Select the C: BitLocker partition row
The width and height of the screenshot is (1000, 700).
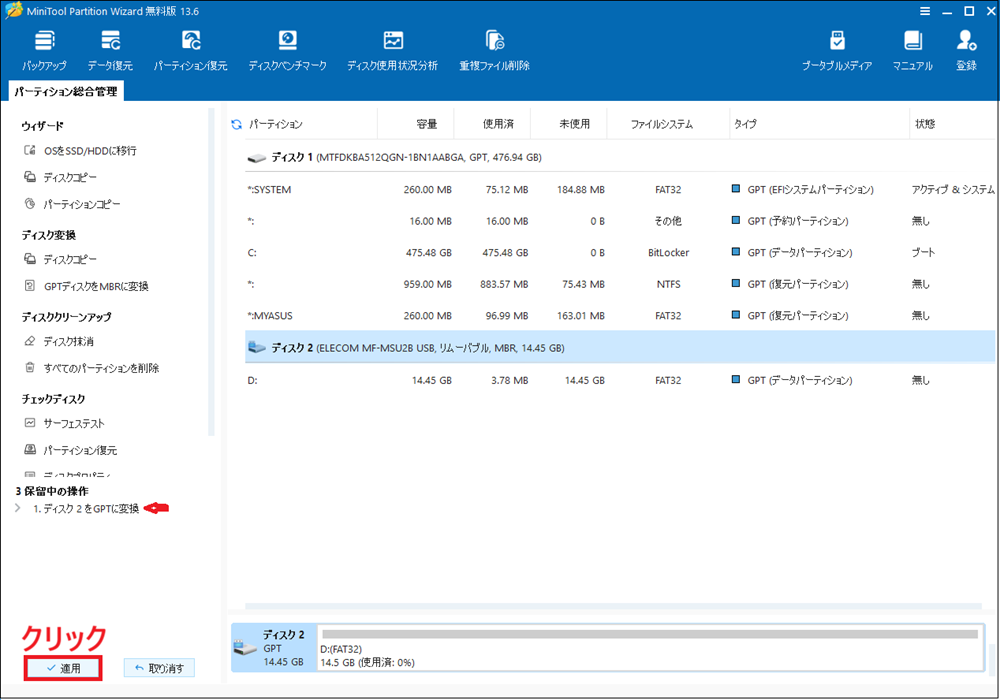coord(620,252)
